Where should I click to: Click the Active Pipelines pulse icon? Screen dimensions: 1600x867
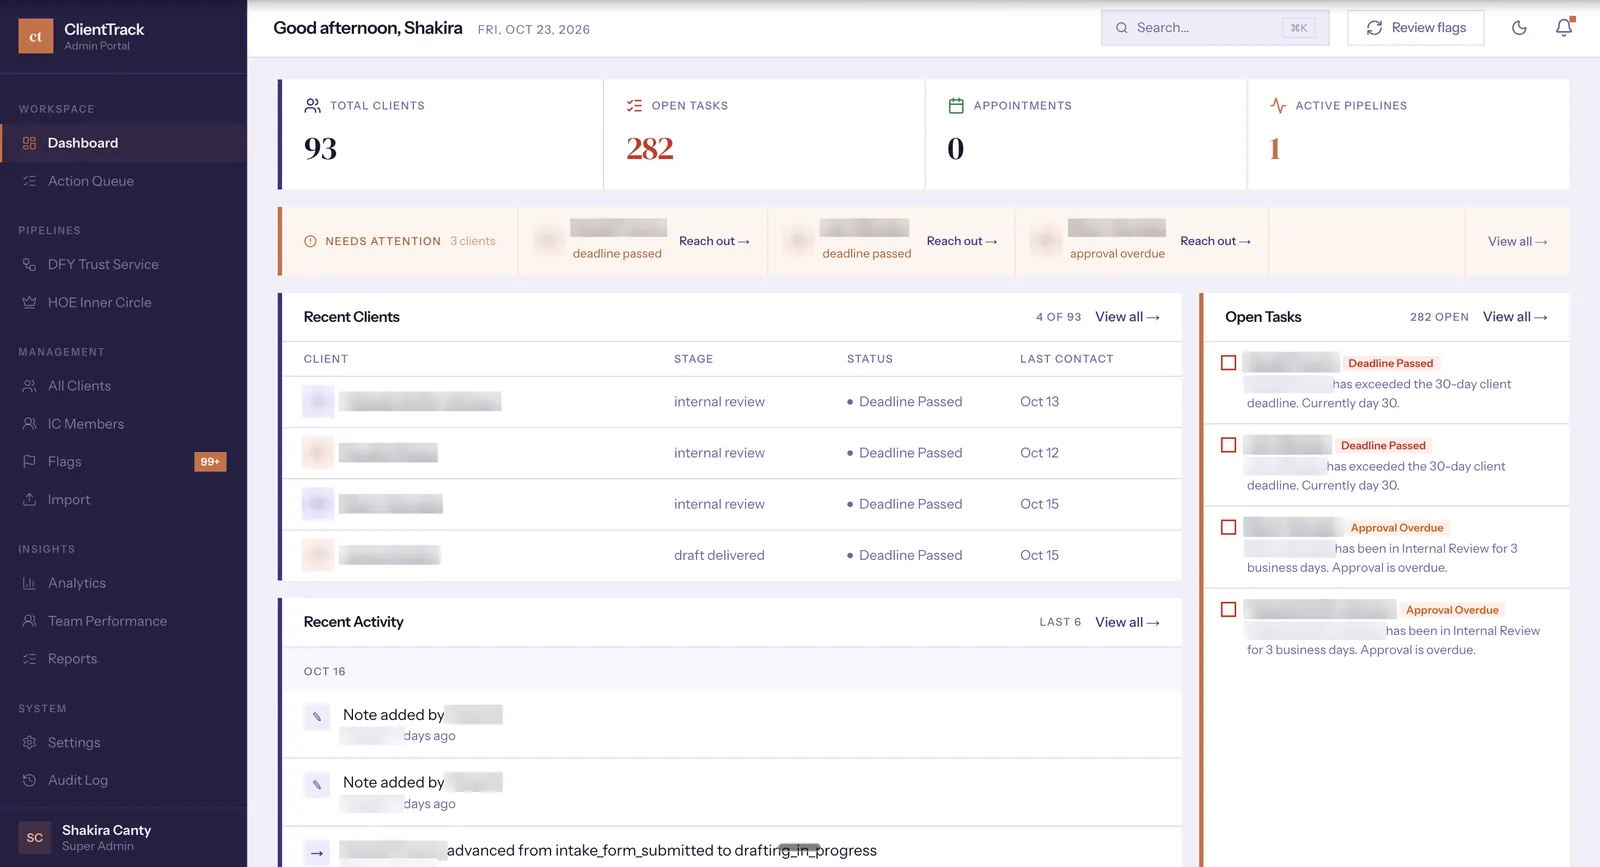tap(1278, 105)
